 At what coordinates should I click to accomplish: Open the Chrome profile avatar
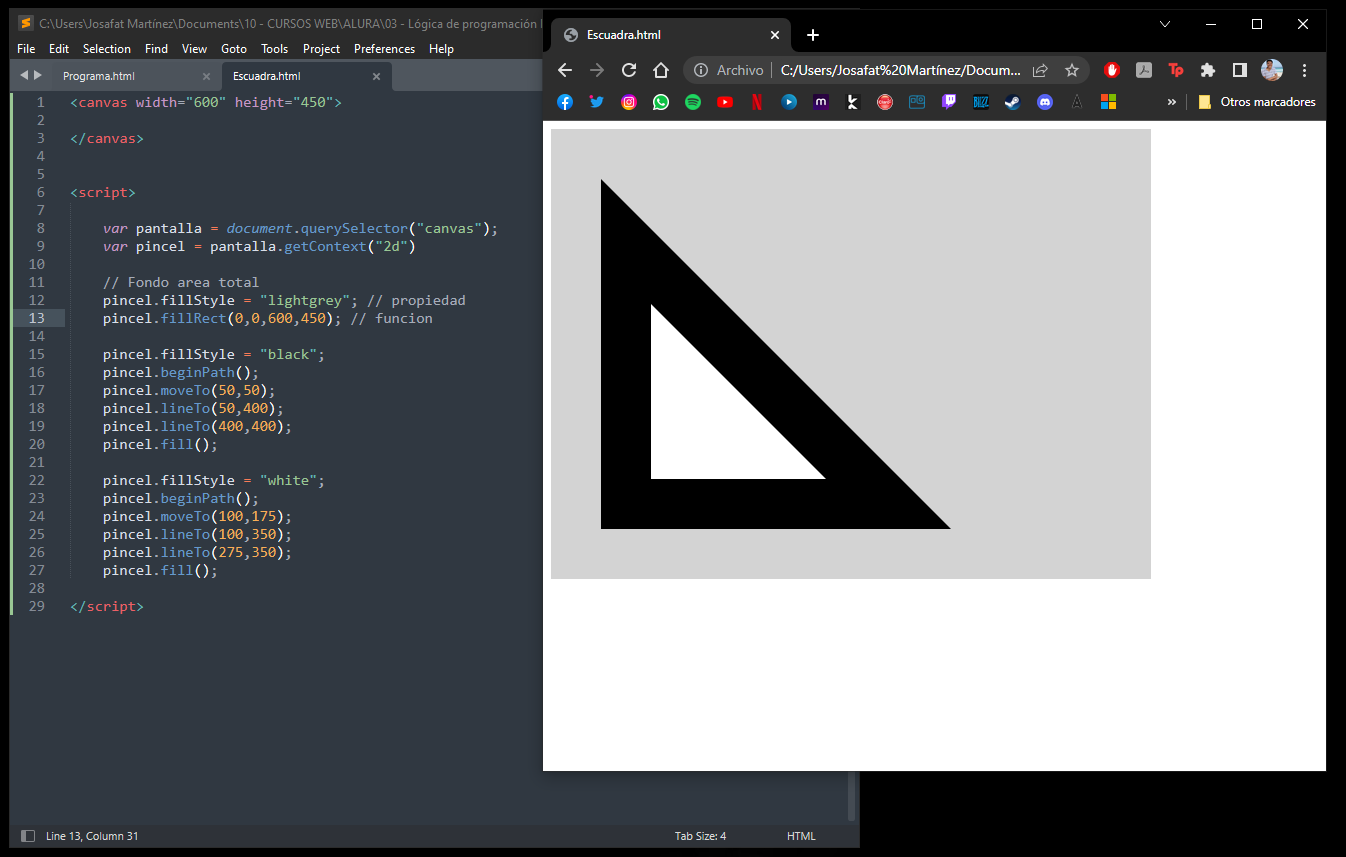pos(1272,70)
